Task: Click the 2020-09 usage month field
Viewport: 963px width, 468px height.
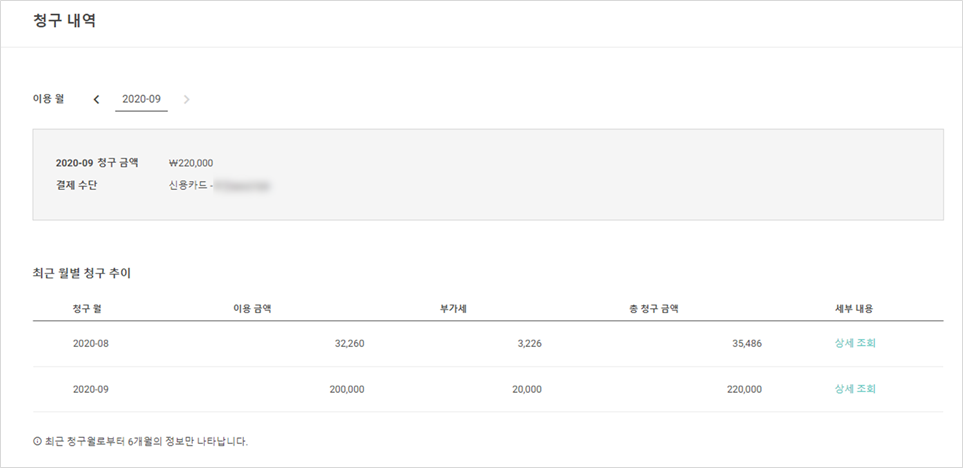Action: click(x=141, y=99)
